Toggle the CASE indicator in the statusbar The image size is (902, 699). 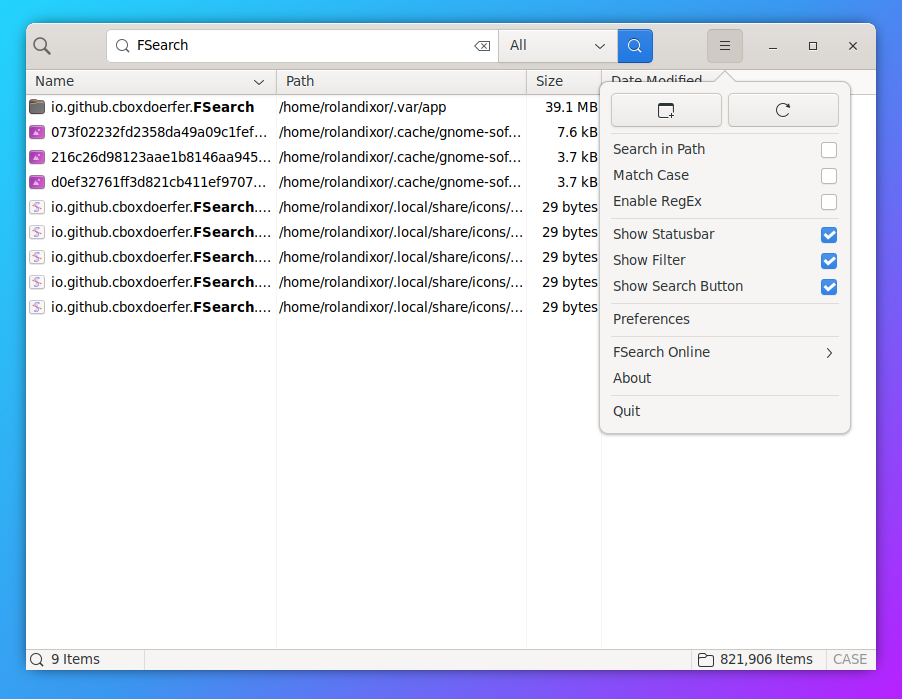coord(849,659)
